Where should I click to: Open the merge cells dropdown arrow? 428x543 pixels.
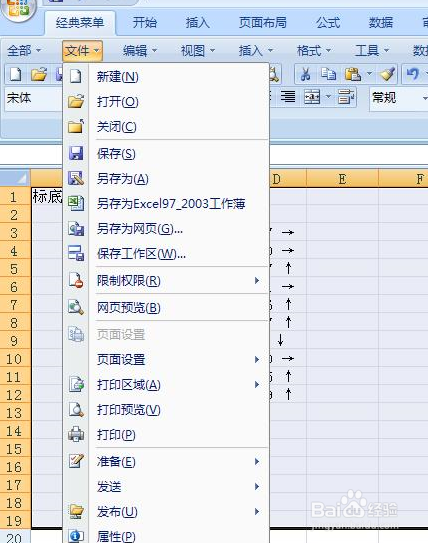[x=328, y=97]
